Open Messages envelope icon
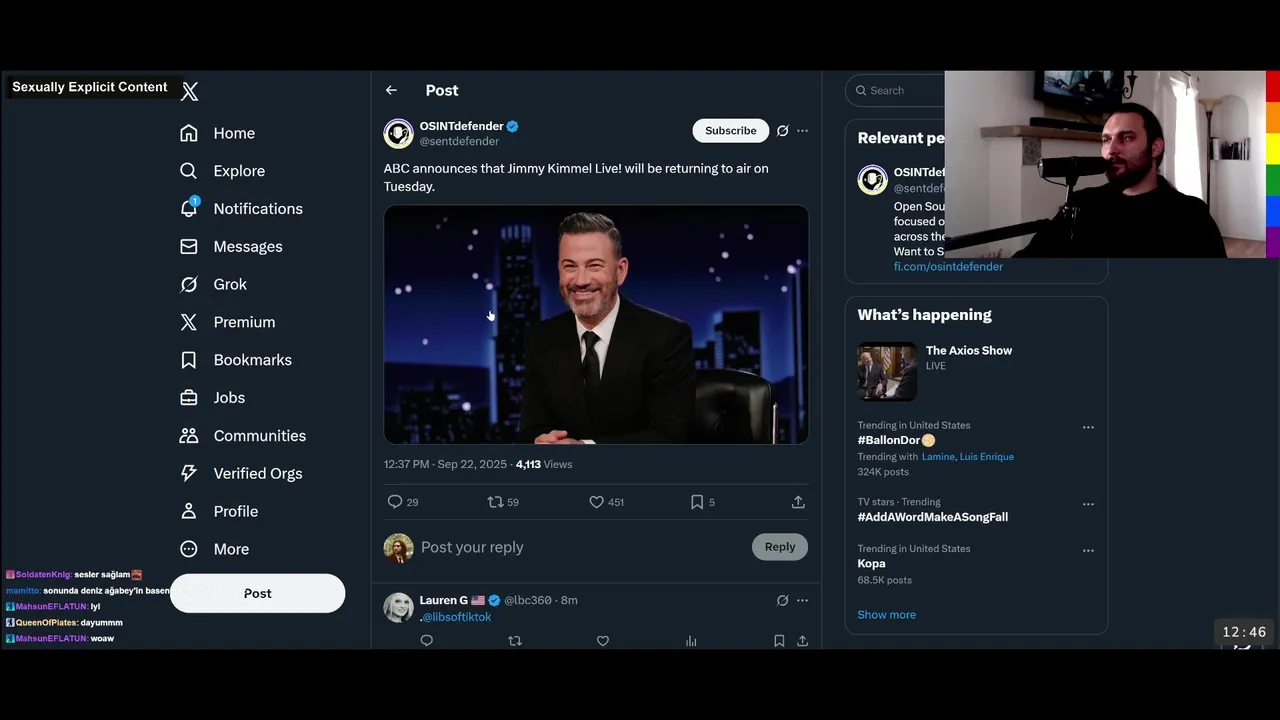This screenshot has width=1280, height=720. (x=188, y=246)
